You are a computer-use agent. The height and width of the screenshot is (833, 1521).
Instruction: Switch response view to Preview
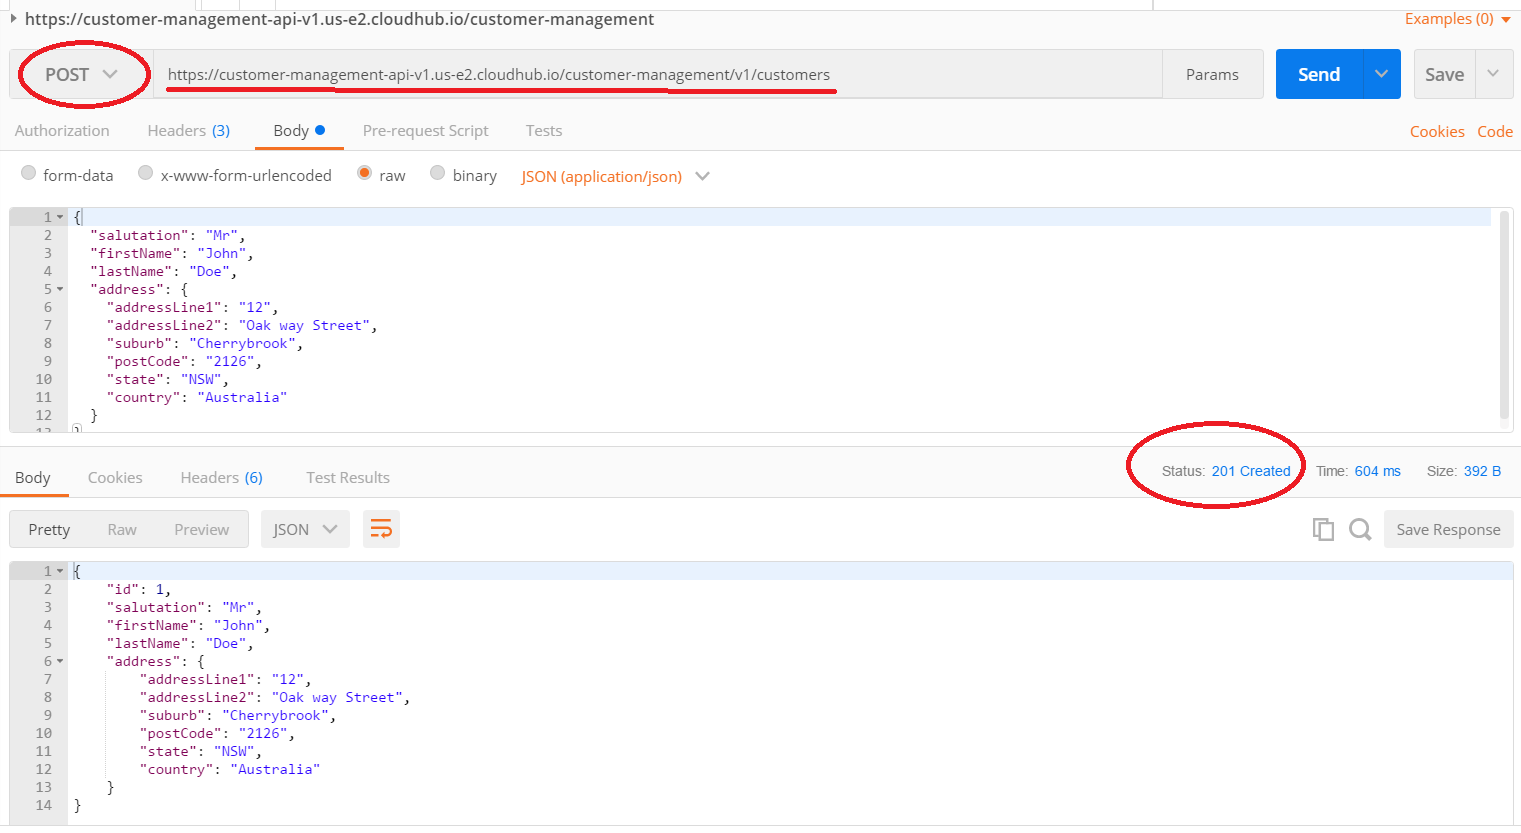coord(202,529)
